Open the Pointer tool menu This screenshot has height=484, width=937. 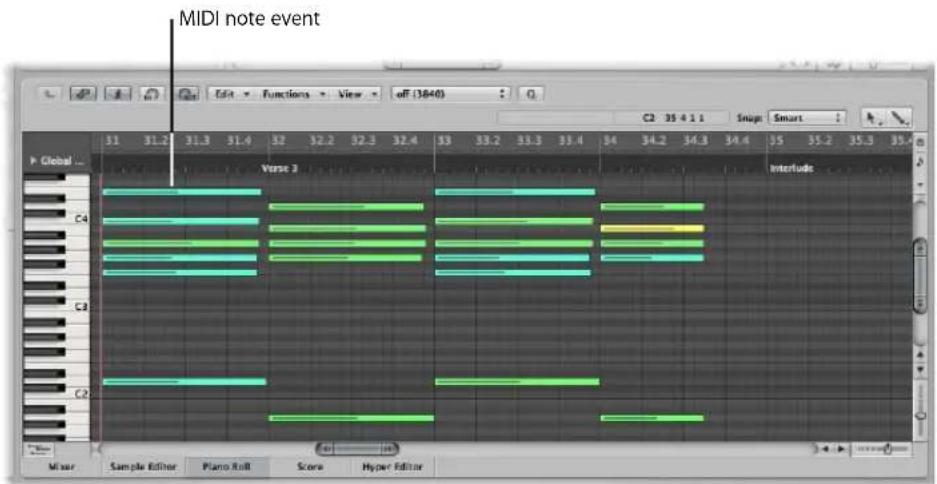point(872,118)
